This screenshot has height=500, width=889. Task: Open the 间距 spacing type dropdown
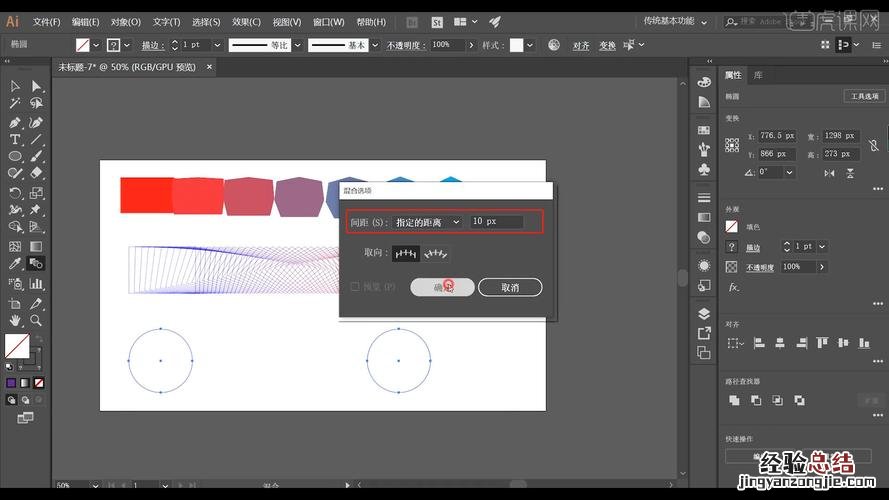(x=427, y=221)
